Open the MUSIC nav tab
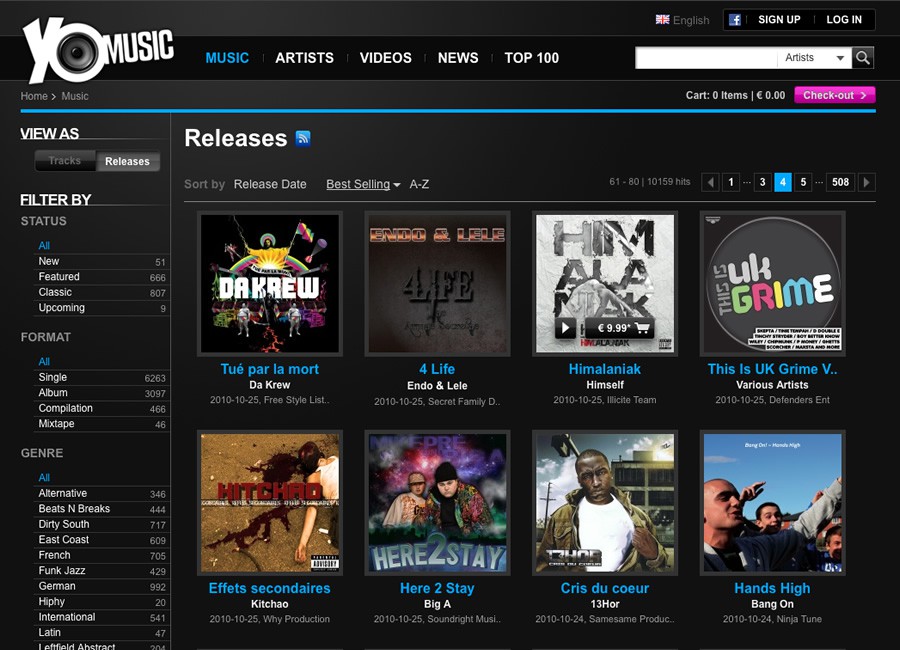The width and height of the screenshot is (900, 650). point(227,58)
